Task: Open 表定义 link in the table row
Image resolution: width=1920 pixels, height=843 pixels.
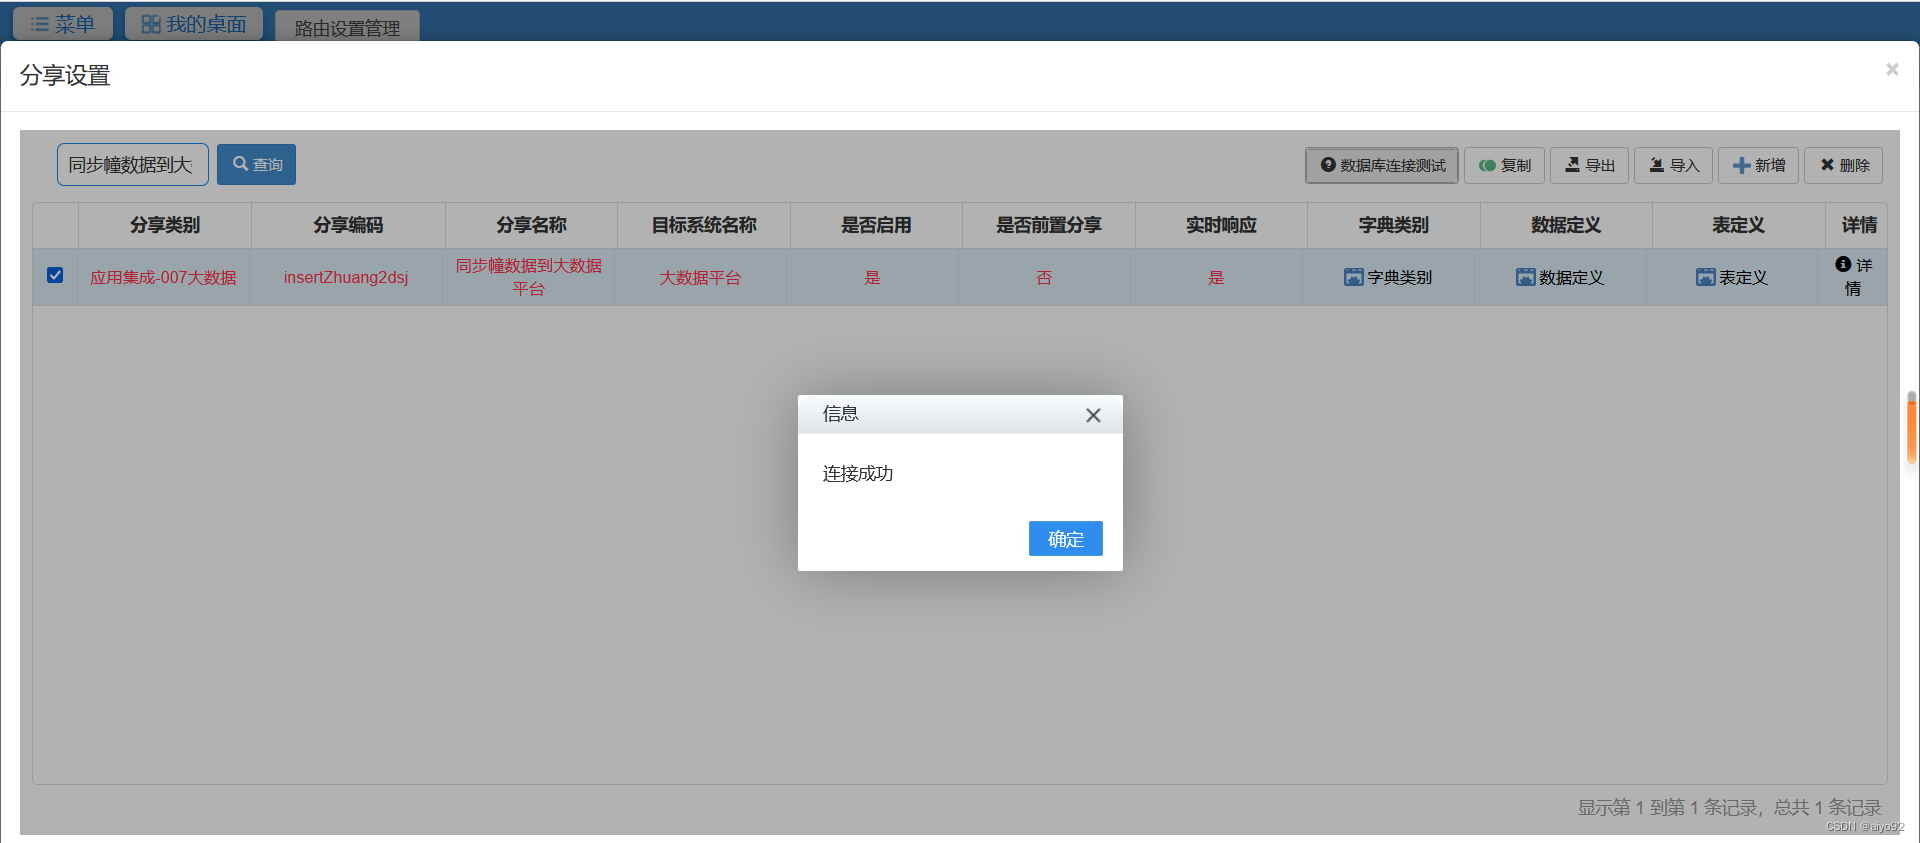Action: click(1732, 277)
